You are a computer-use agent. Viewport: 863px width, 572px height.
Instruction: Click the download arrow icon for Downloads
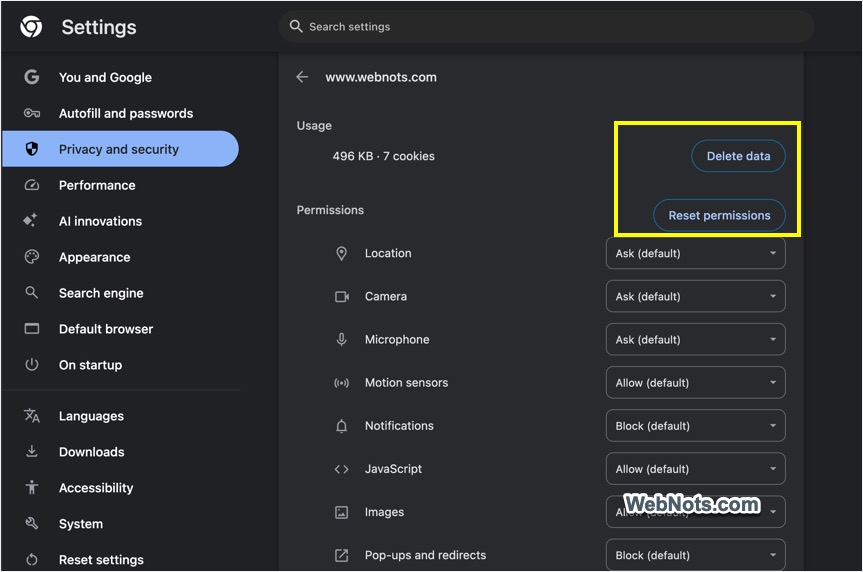coord(31,451)
